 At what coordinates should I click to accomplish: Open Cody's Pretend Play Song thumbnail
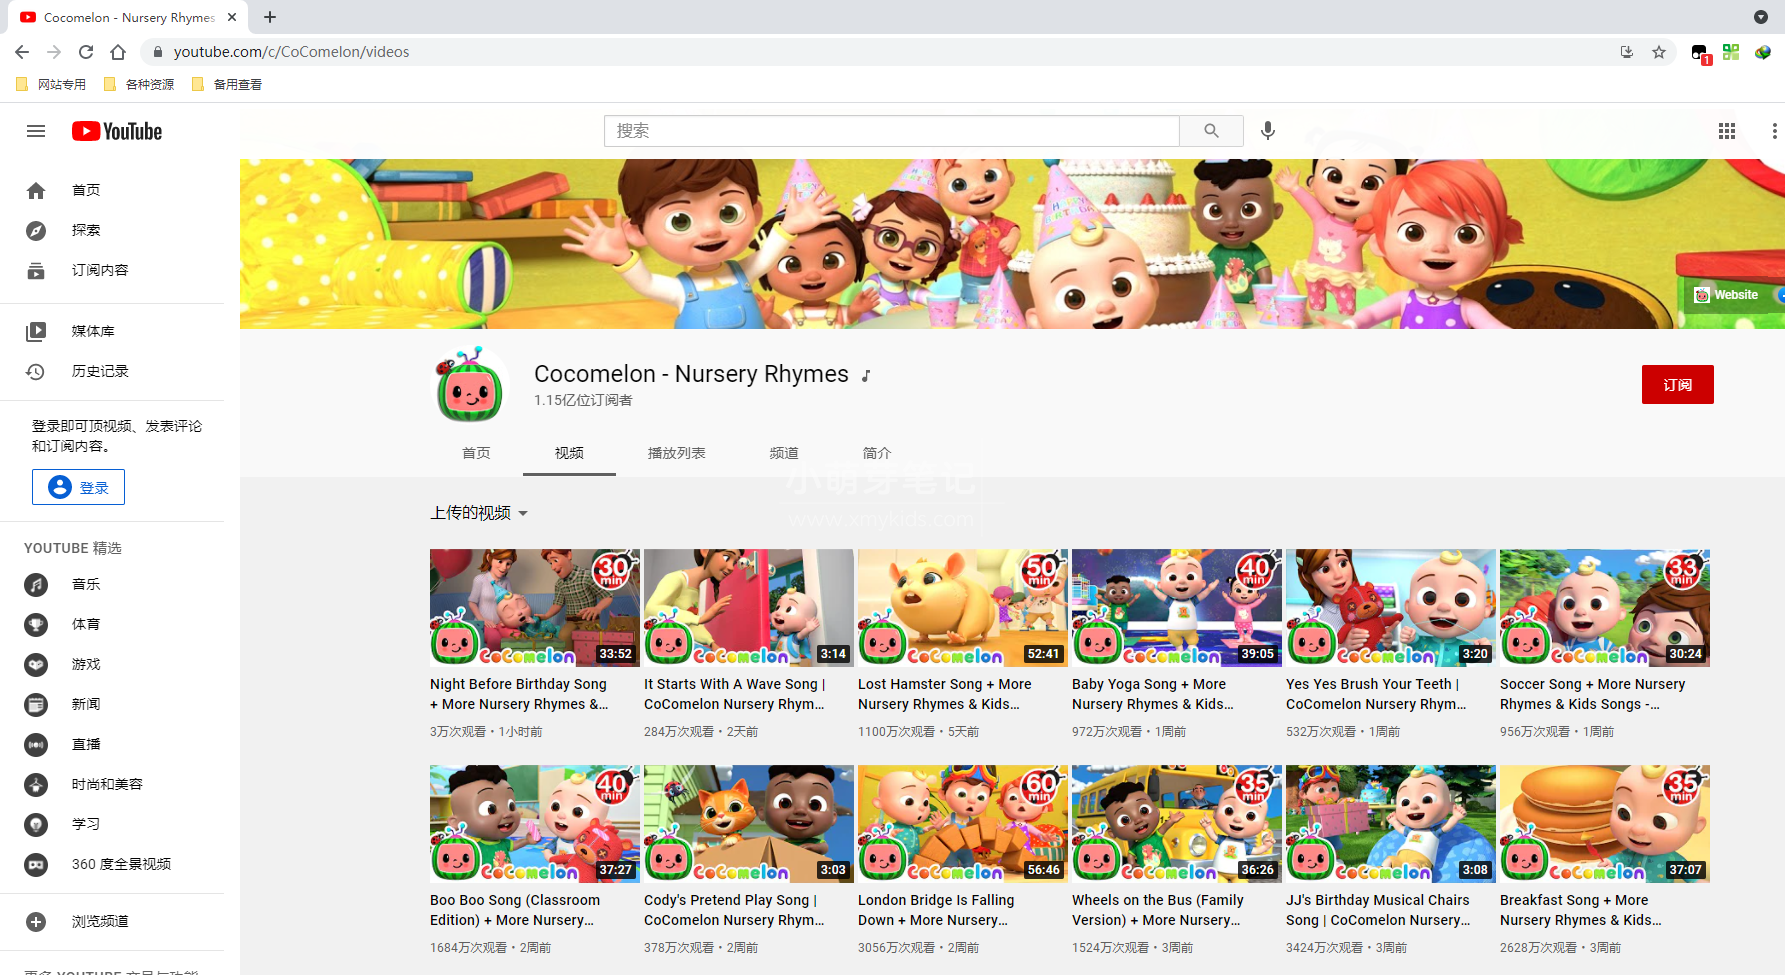[x=749, y=824]
